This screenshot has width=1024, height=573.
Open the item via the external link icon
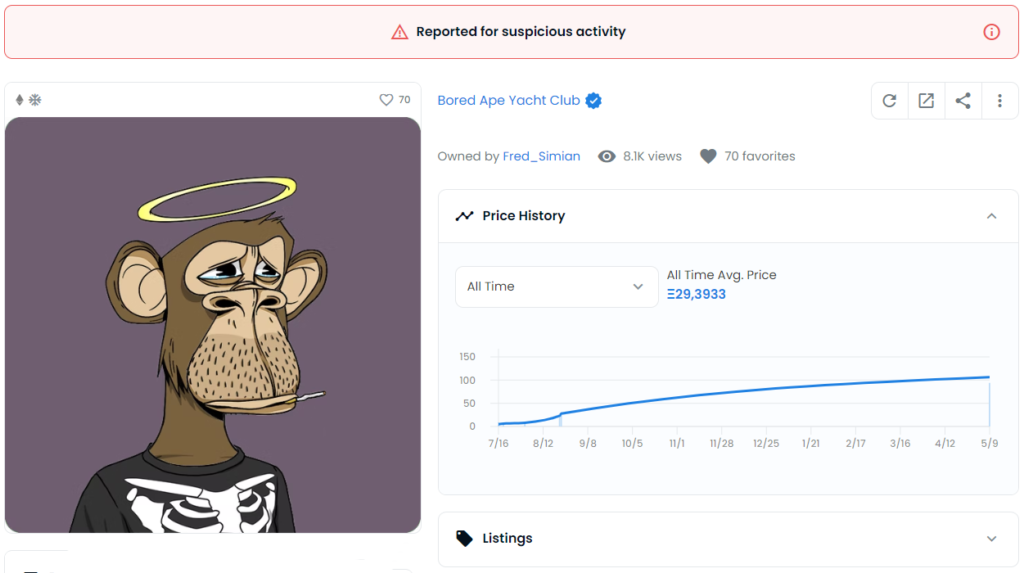tap(926, 101)
